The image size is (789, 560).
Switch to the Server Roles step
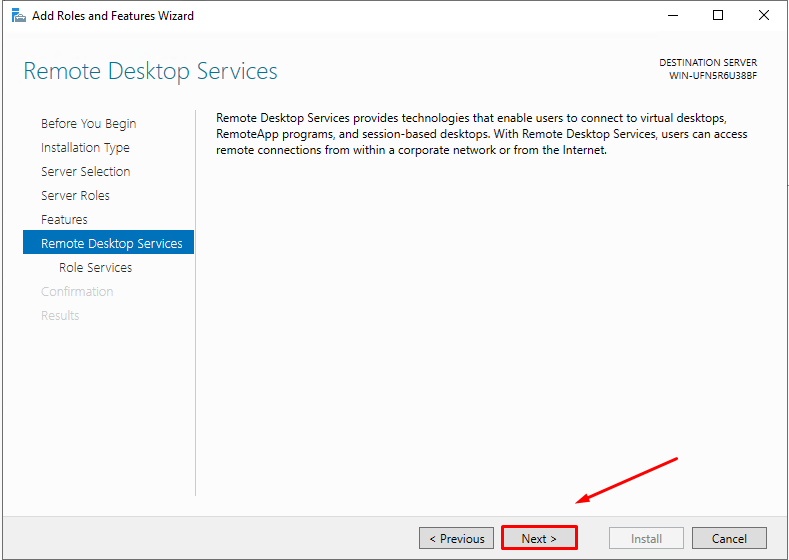pos(75,196)
